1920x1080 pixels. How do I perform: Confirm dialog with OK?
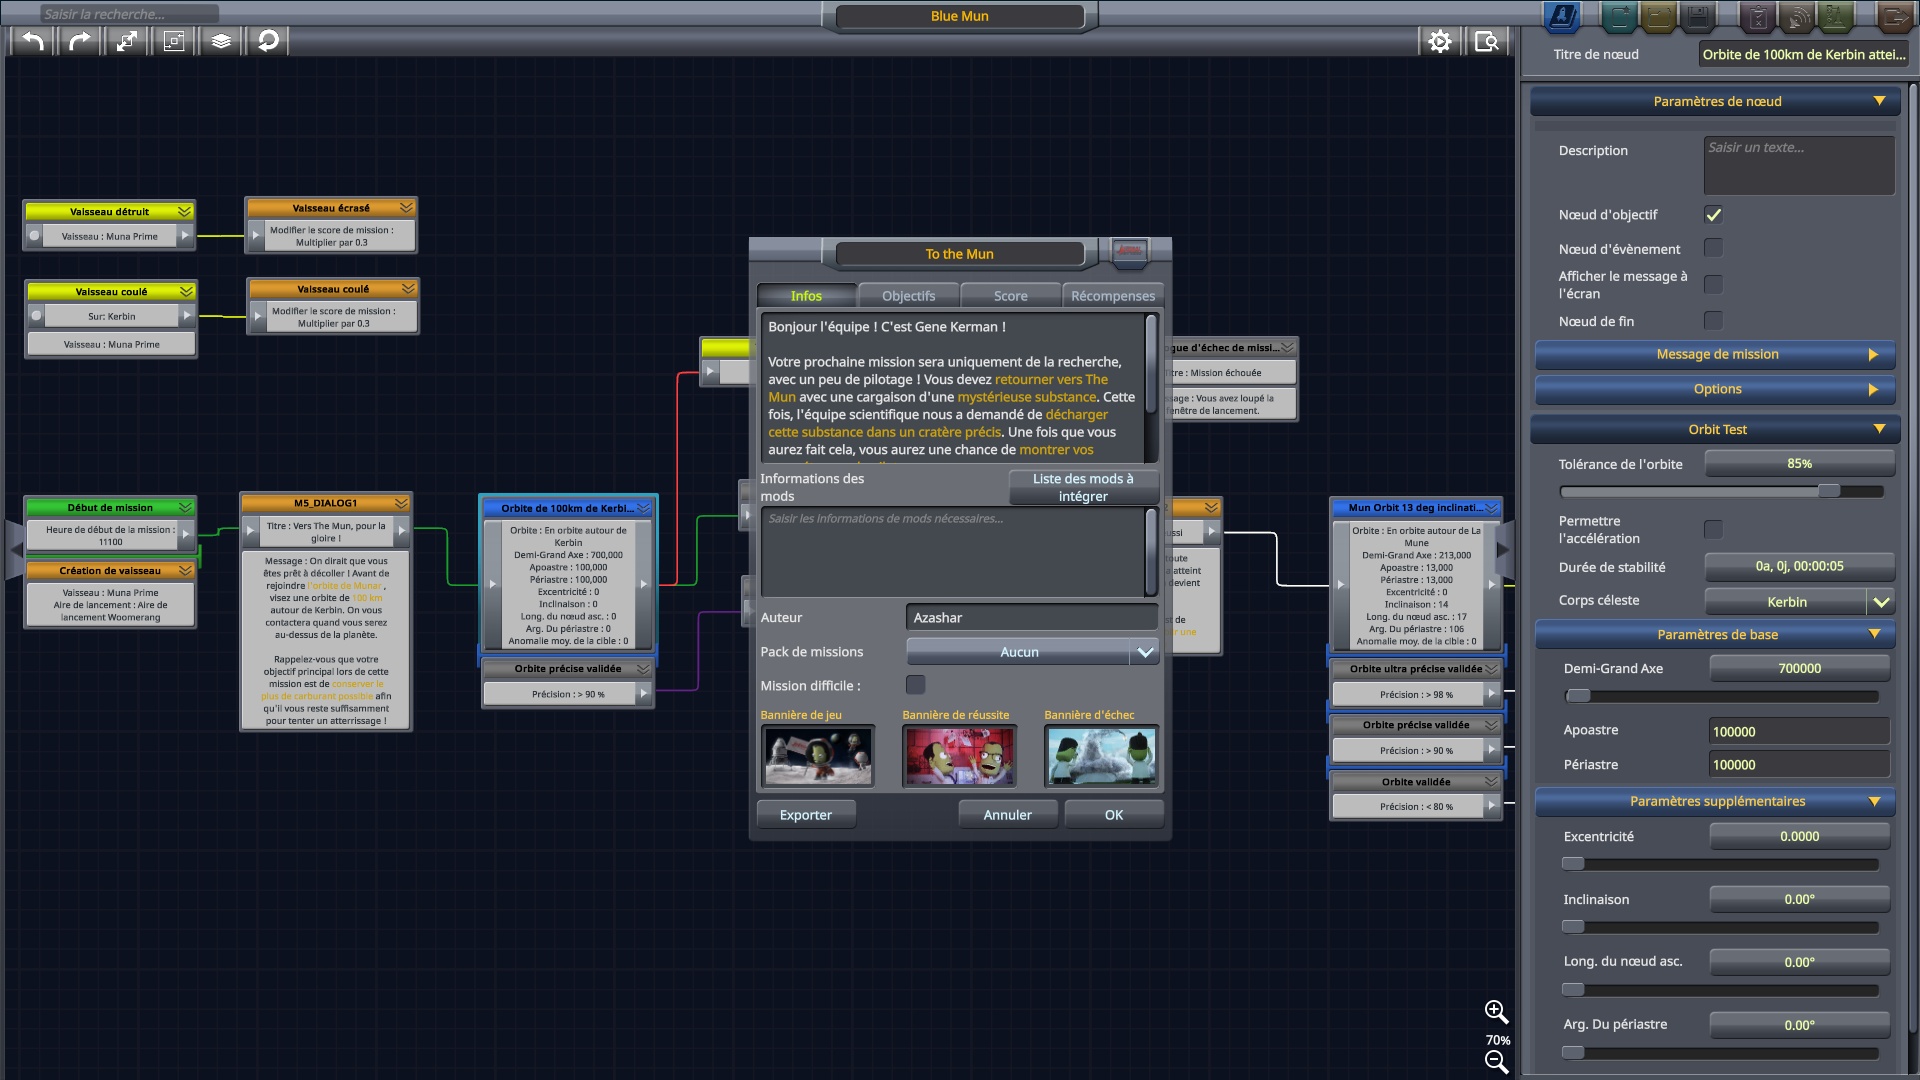pos(1113,815)
